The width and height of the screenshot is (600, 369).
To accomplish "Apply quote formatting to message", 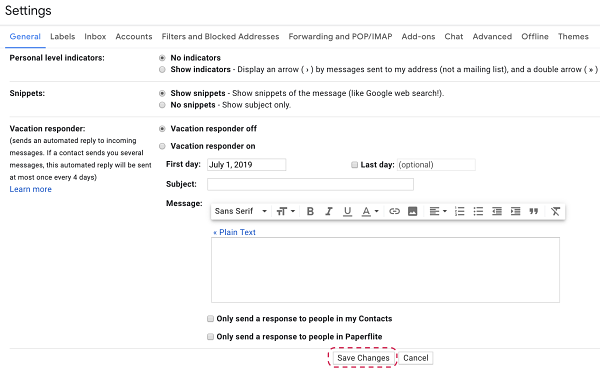I will (x=534, y=211).
